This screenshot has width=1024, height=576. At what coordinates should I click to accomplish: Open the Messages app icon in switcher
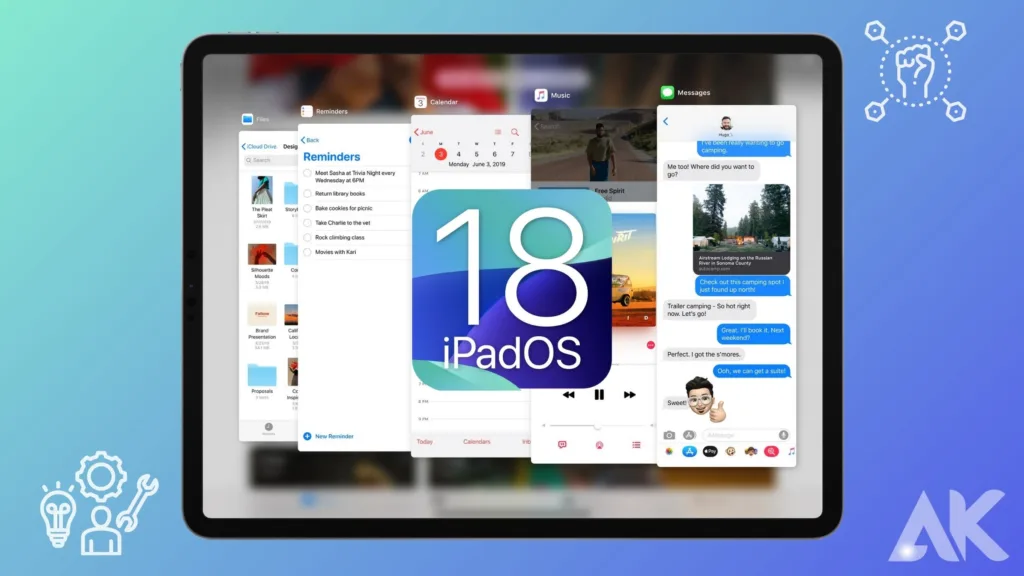(x=667, y=93)
